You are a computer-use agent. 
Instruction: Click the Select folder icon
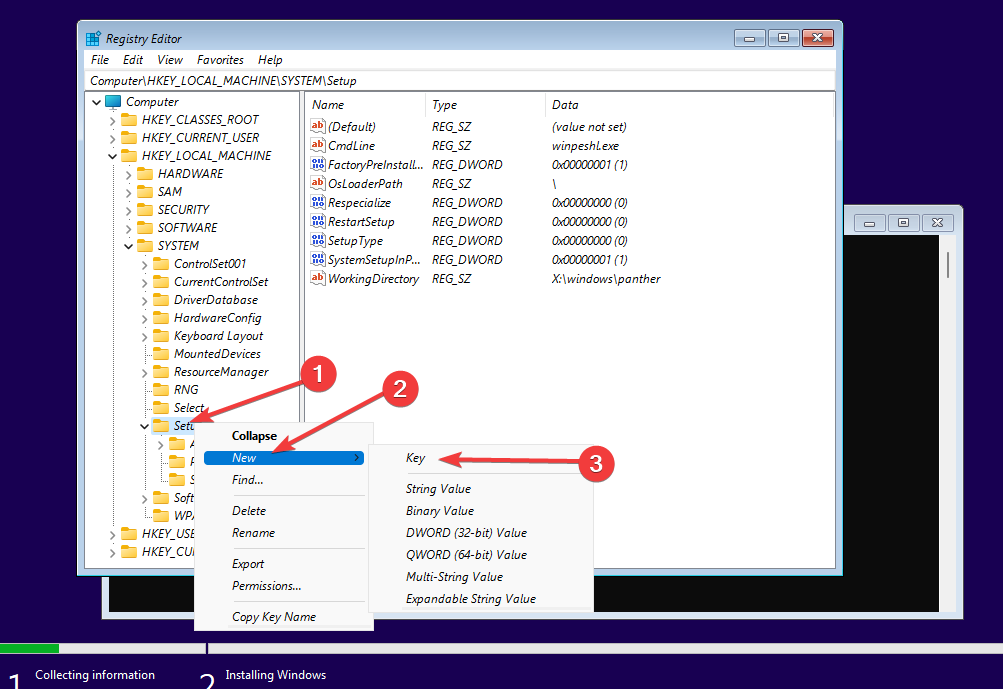click(161, 408)
